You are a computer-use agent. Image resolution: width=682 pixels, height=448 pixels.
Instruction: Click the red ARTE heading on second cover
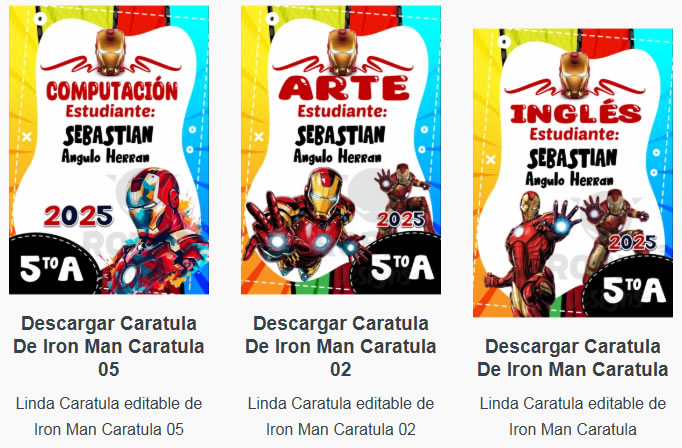(344, 88)
